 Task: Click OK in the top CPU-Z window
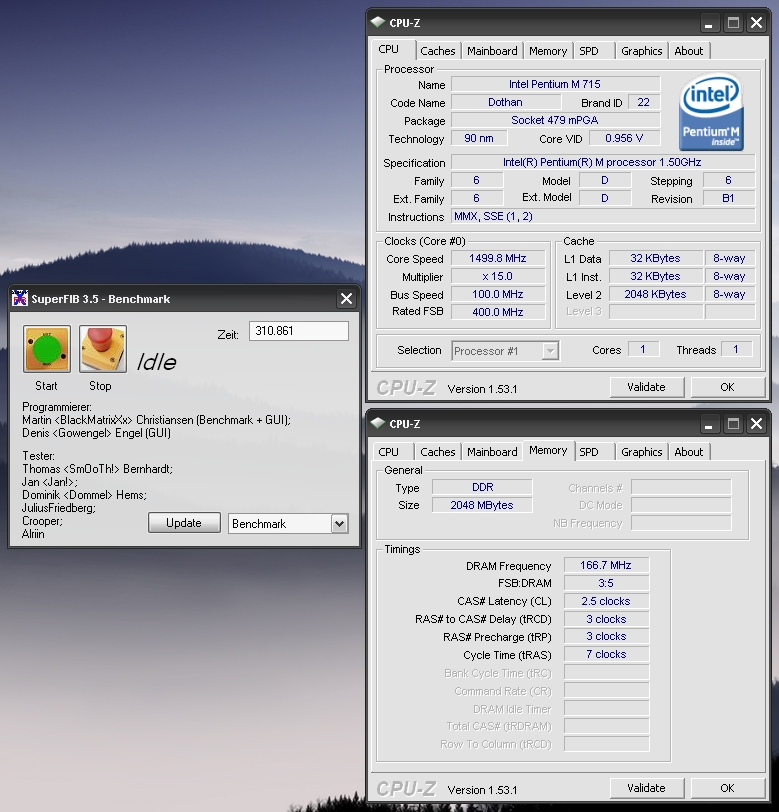[727, 387]
